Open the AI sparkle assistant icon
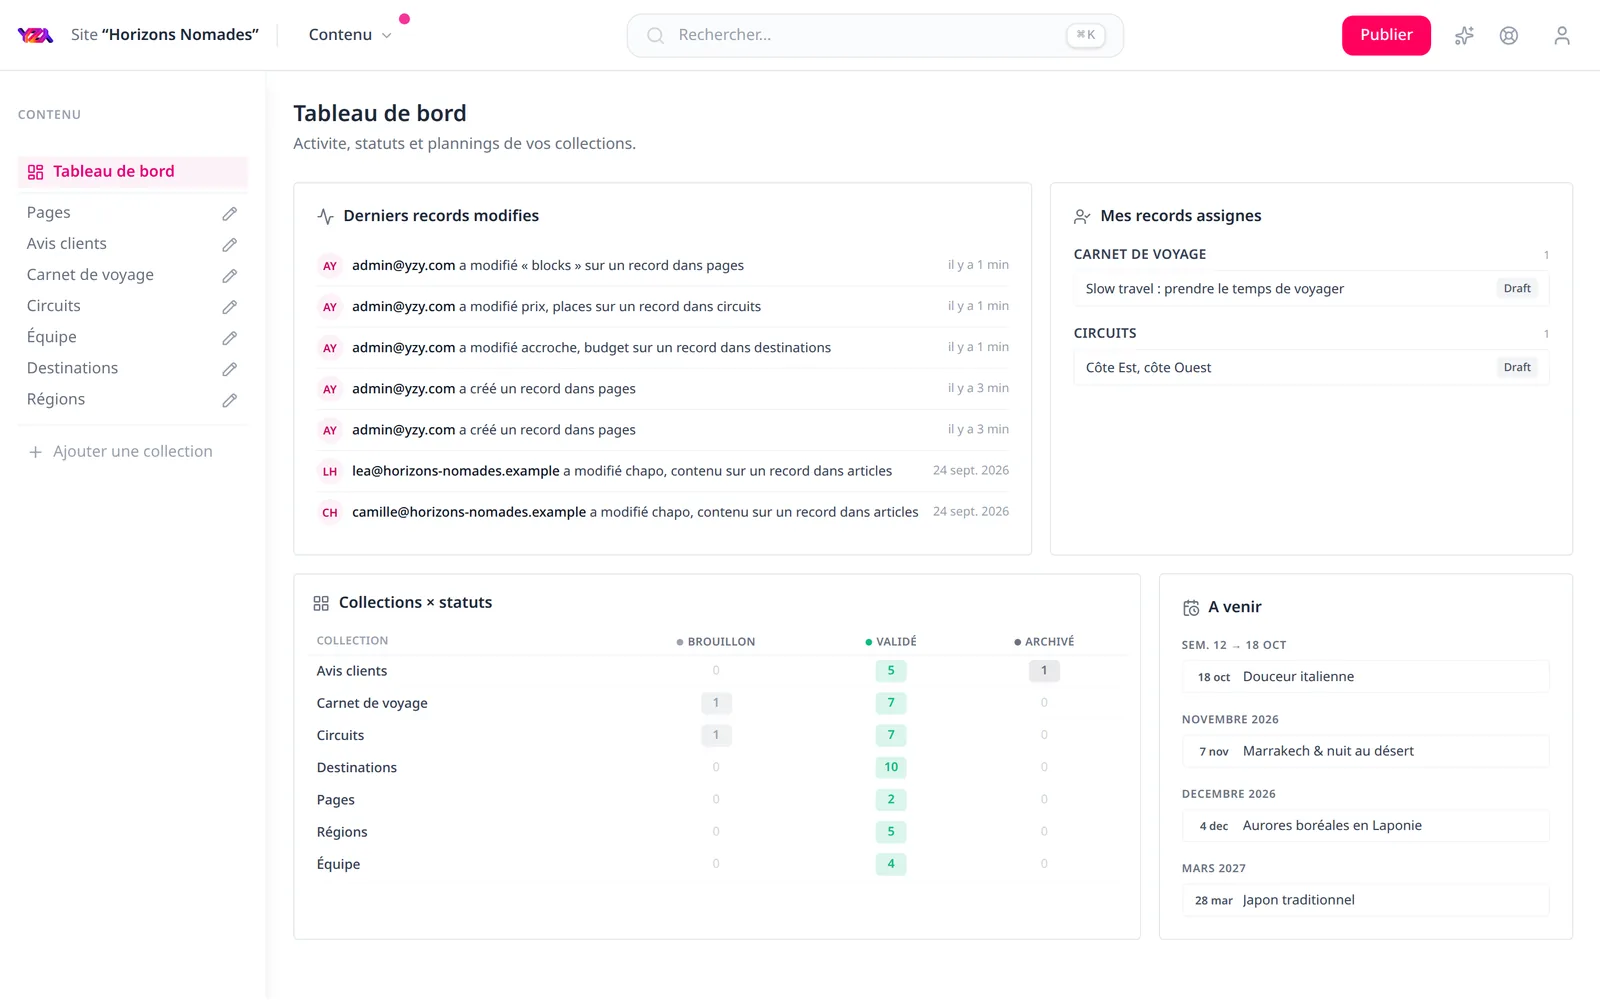This screenshot has width=1600, height=1000. click(x=1464, y=36)
